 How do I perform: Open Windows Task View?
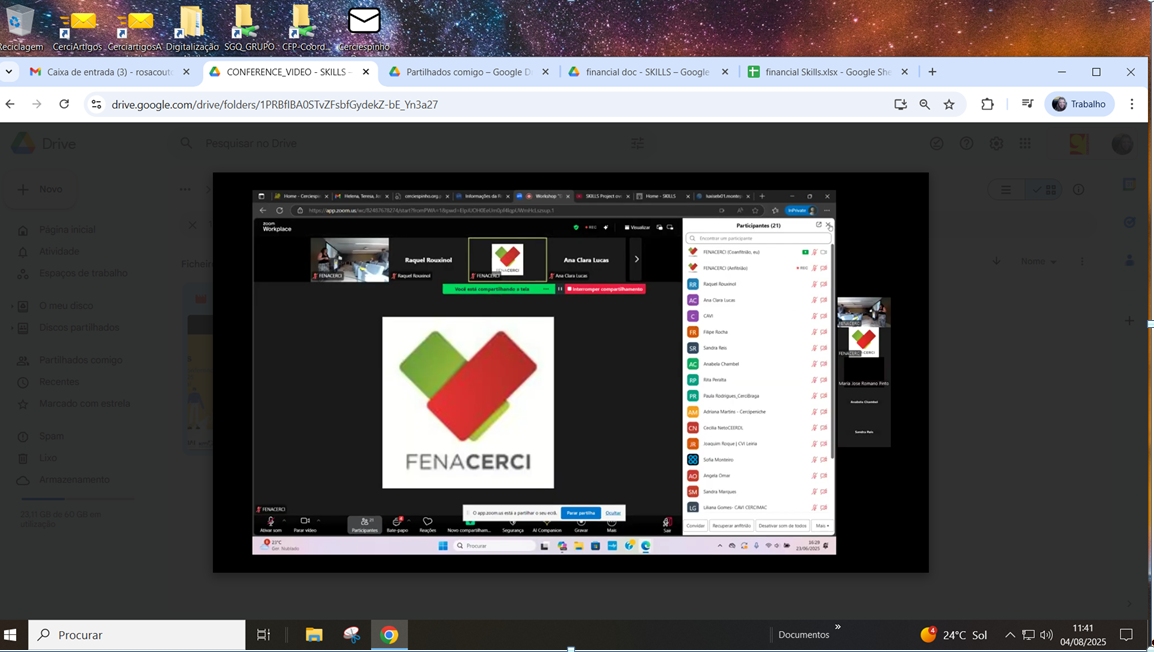coord(264,635)
